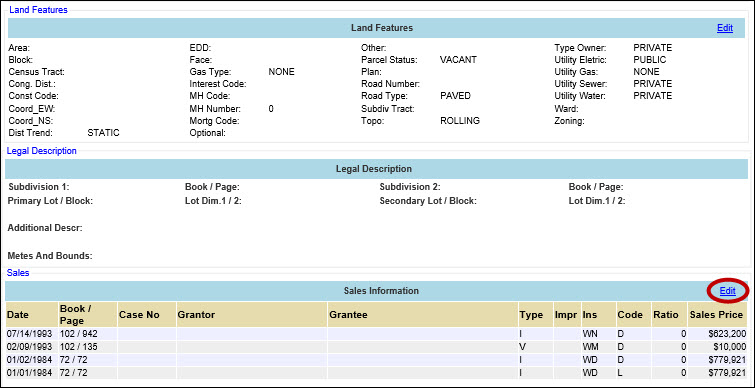
Task: Select the Legal Description section title
Action: [x=41, y=151]
